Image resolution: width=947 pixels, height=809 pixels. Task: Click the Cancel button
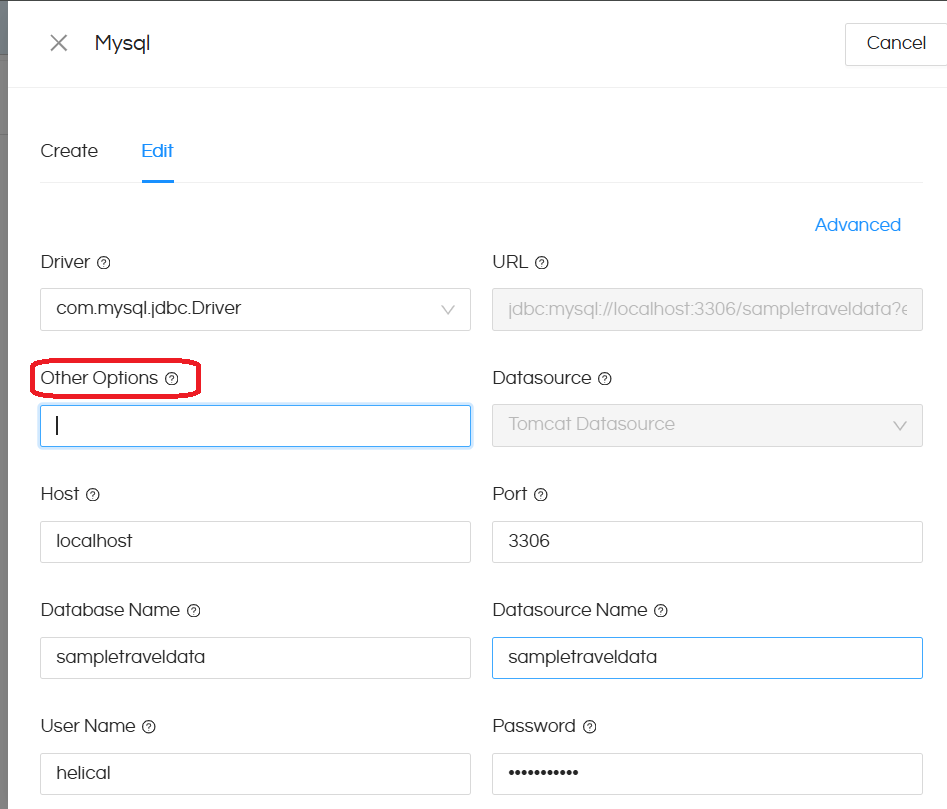(896, 43)
